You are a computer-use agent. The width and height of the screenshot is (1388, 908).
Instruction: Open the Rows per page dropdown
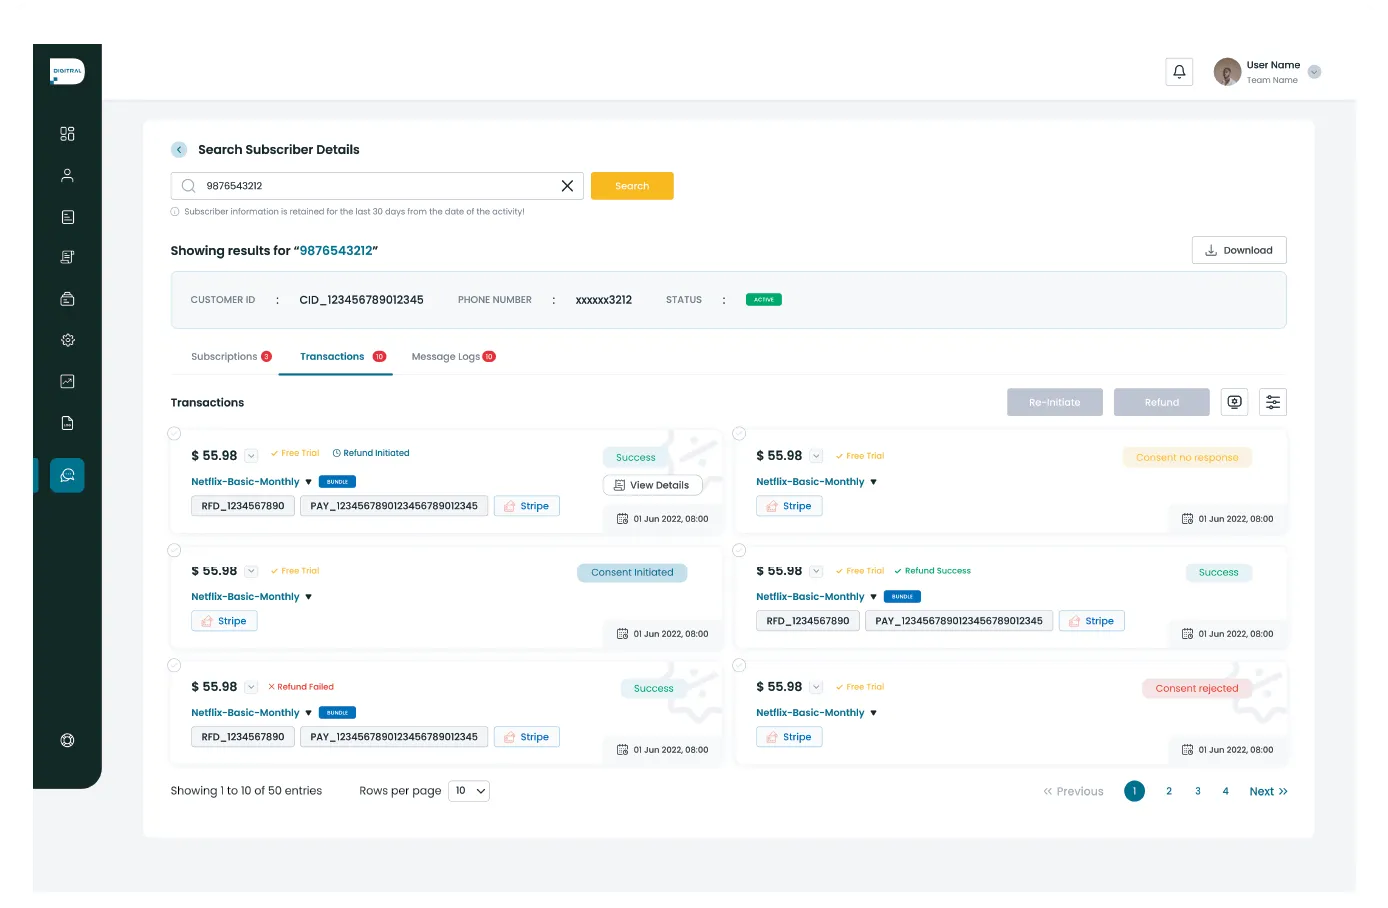(x=469, y=791)
